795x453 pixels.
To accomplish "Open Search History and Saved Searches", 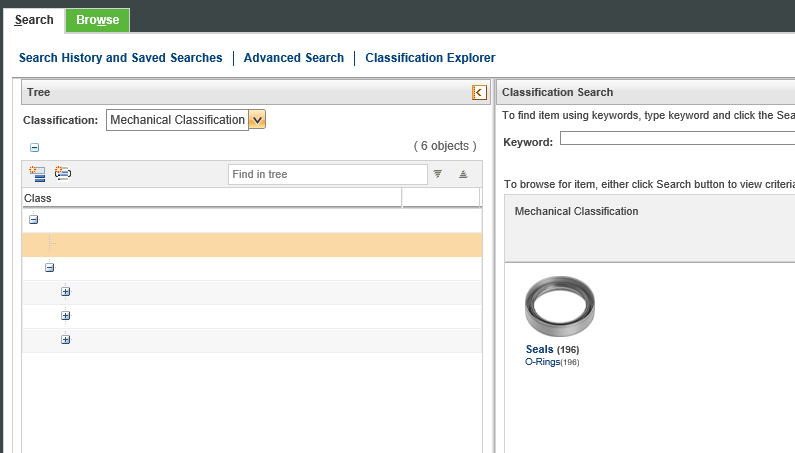I will click(x=121, y=58).
